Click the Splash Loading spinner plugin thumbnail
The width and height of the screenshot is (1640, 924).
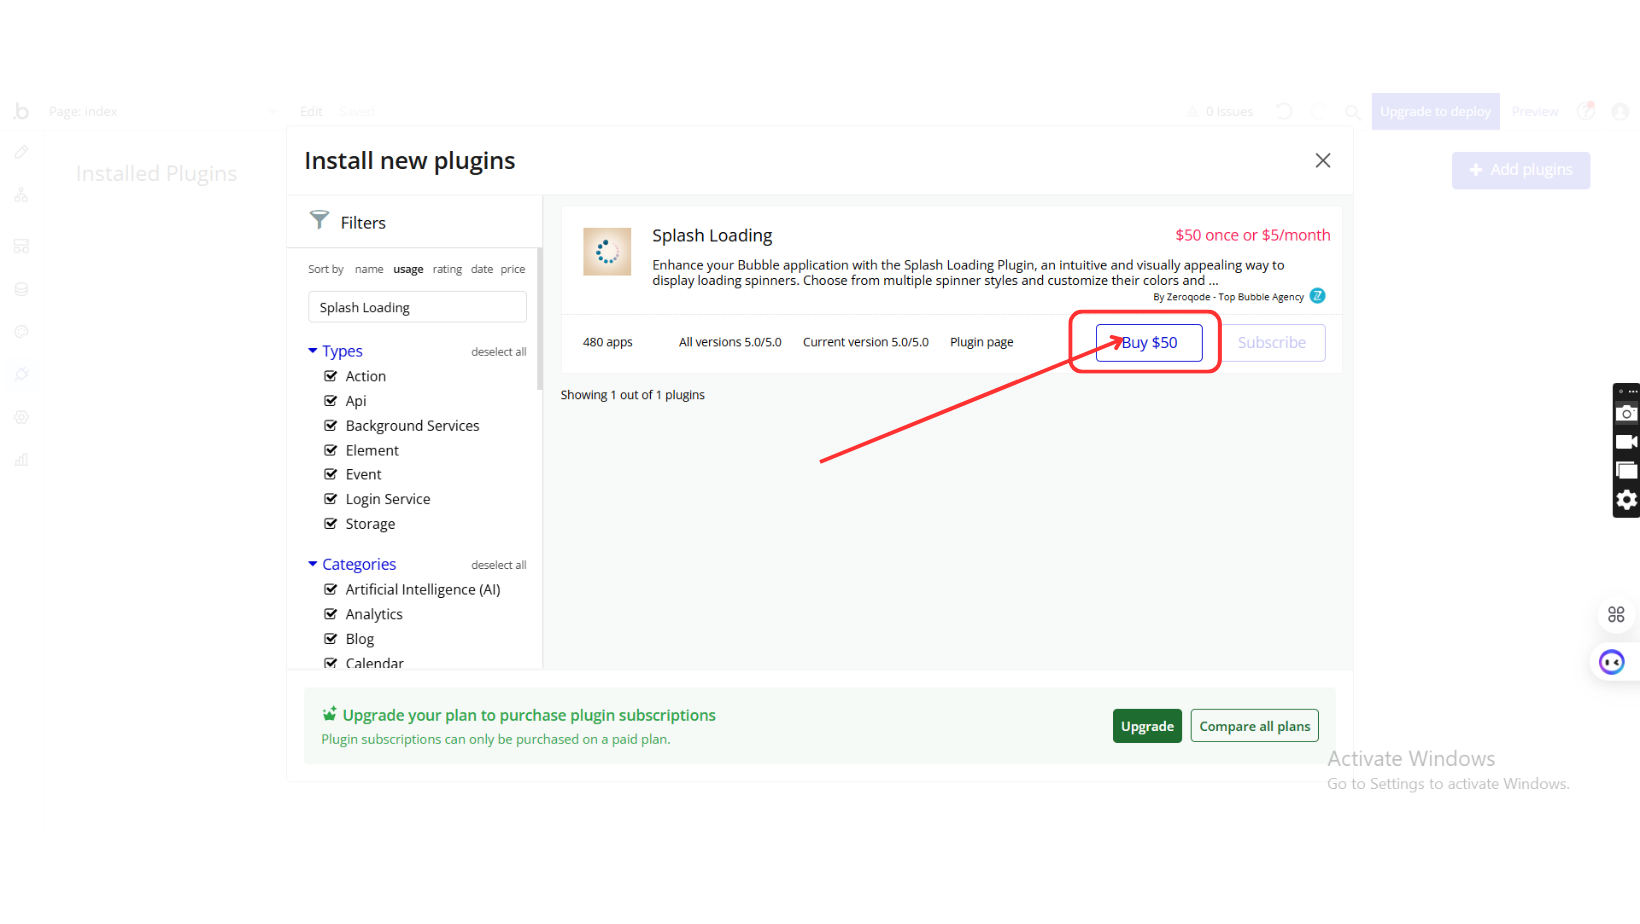(x=607, y=252)
